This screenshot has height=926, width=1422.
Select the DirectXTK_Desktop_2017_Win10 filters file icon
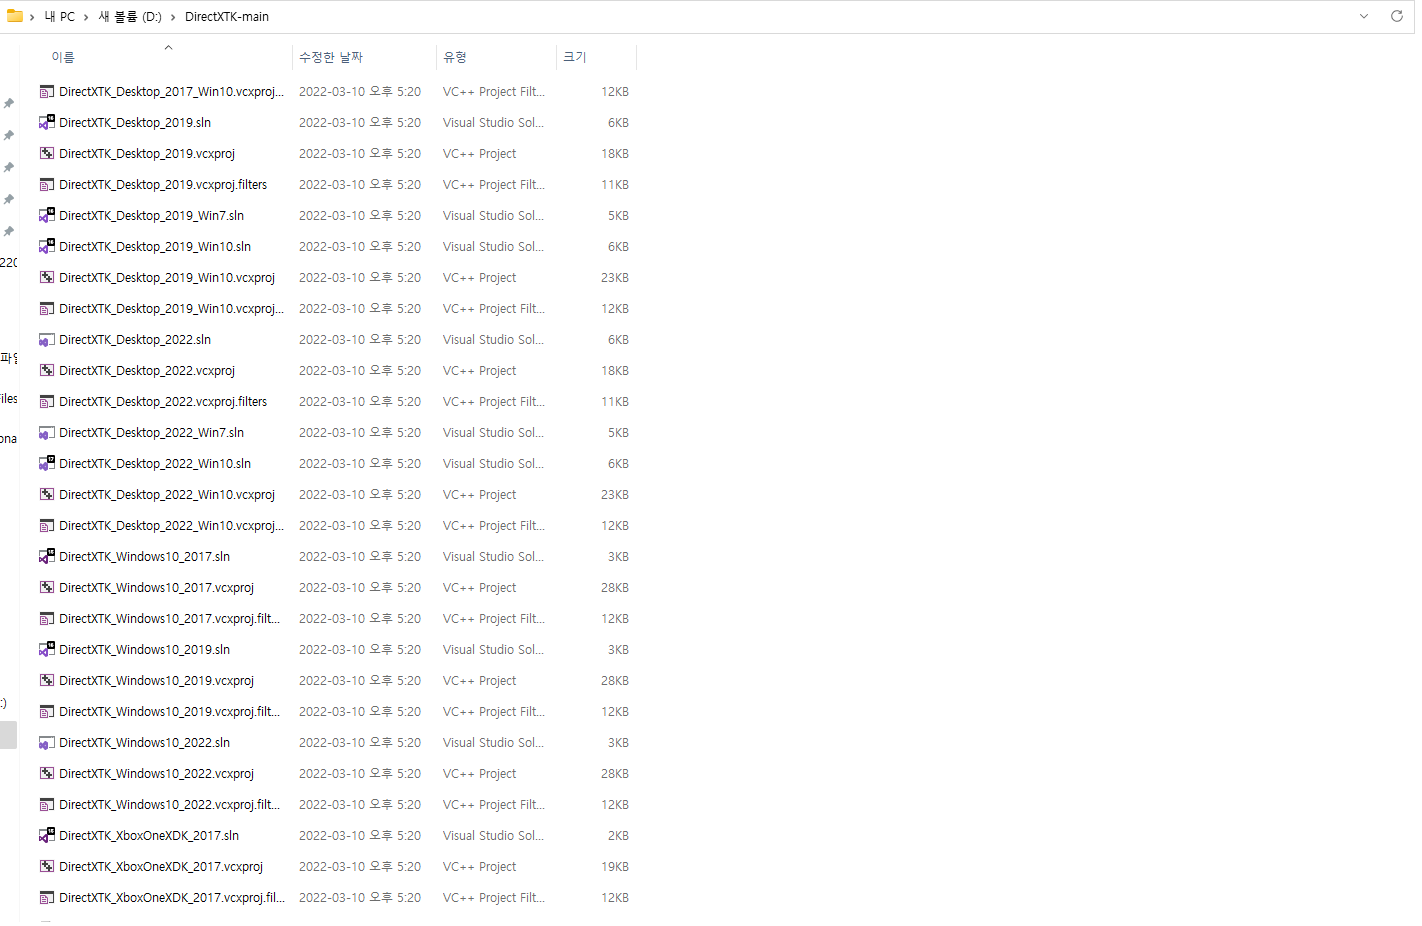tap(47, 92)
